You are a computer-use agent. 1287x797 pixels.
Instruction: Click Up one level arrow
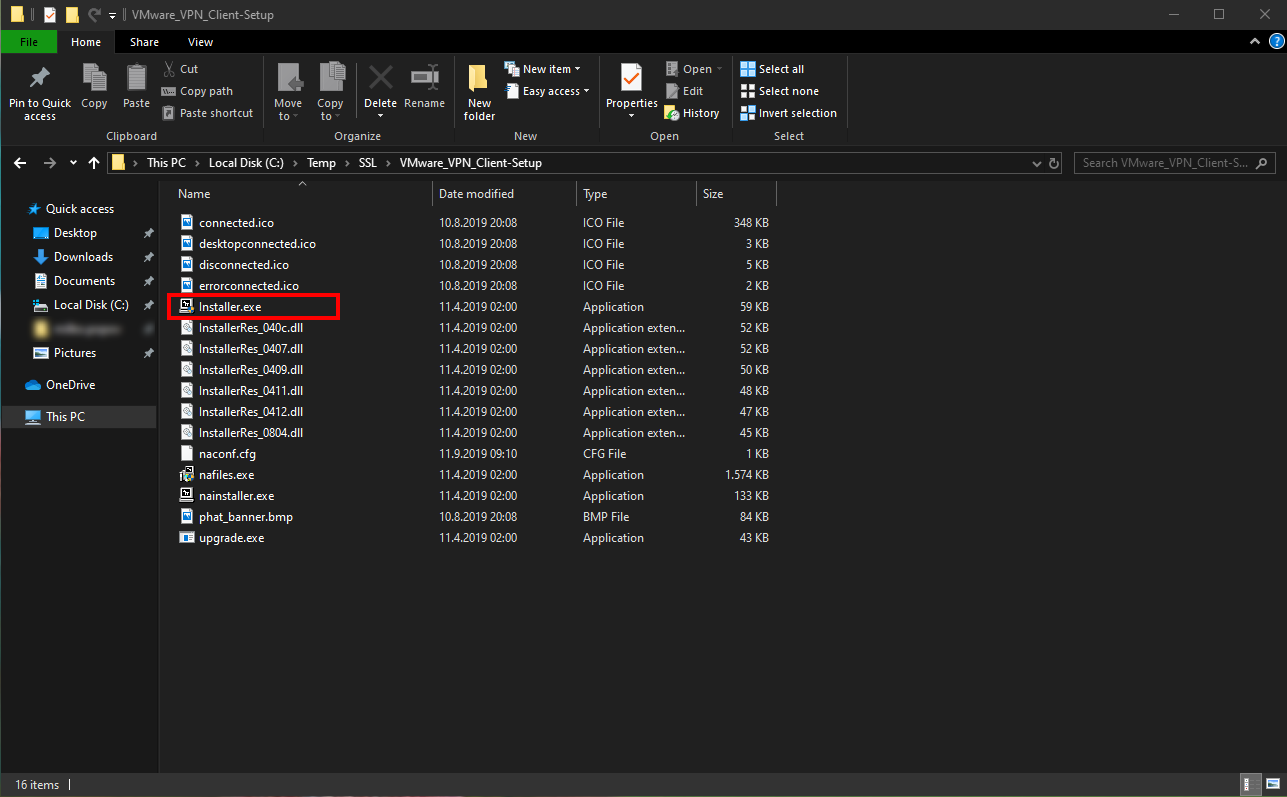(x=94, y=163)
